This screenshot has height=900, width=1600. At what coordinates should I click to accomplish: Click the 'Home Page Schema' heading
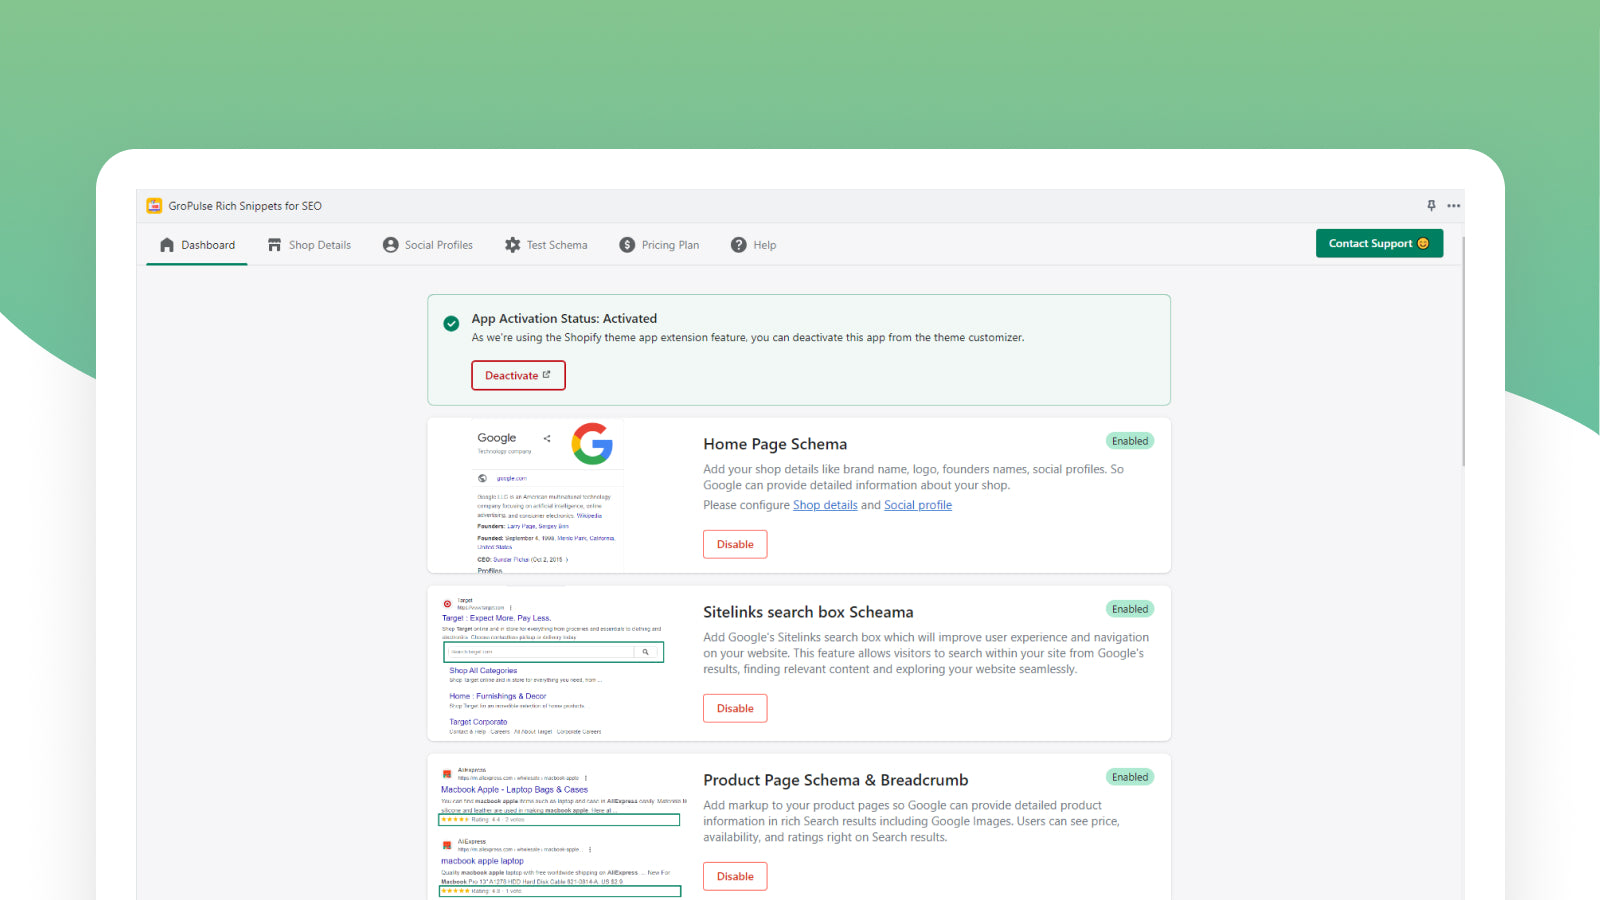point(775,444)
